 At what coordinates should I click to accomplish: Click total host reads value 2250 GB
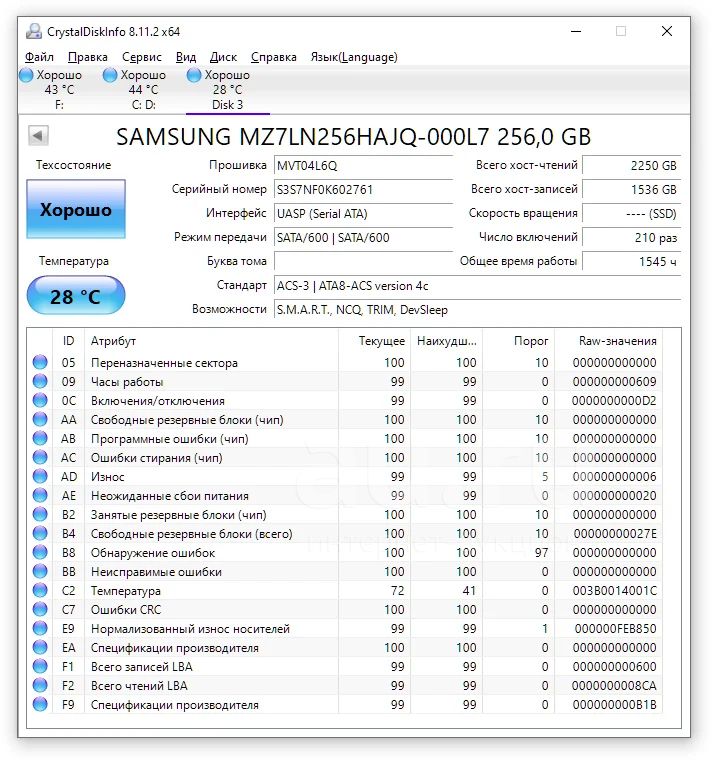tap(631, 165)
